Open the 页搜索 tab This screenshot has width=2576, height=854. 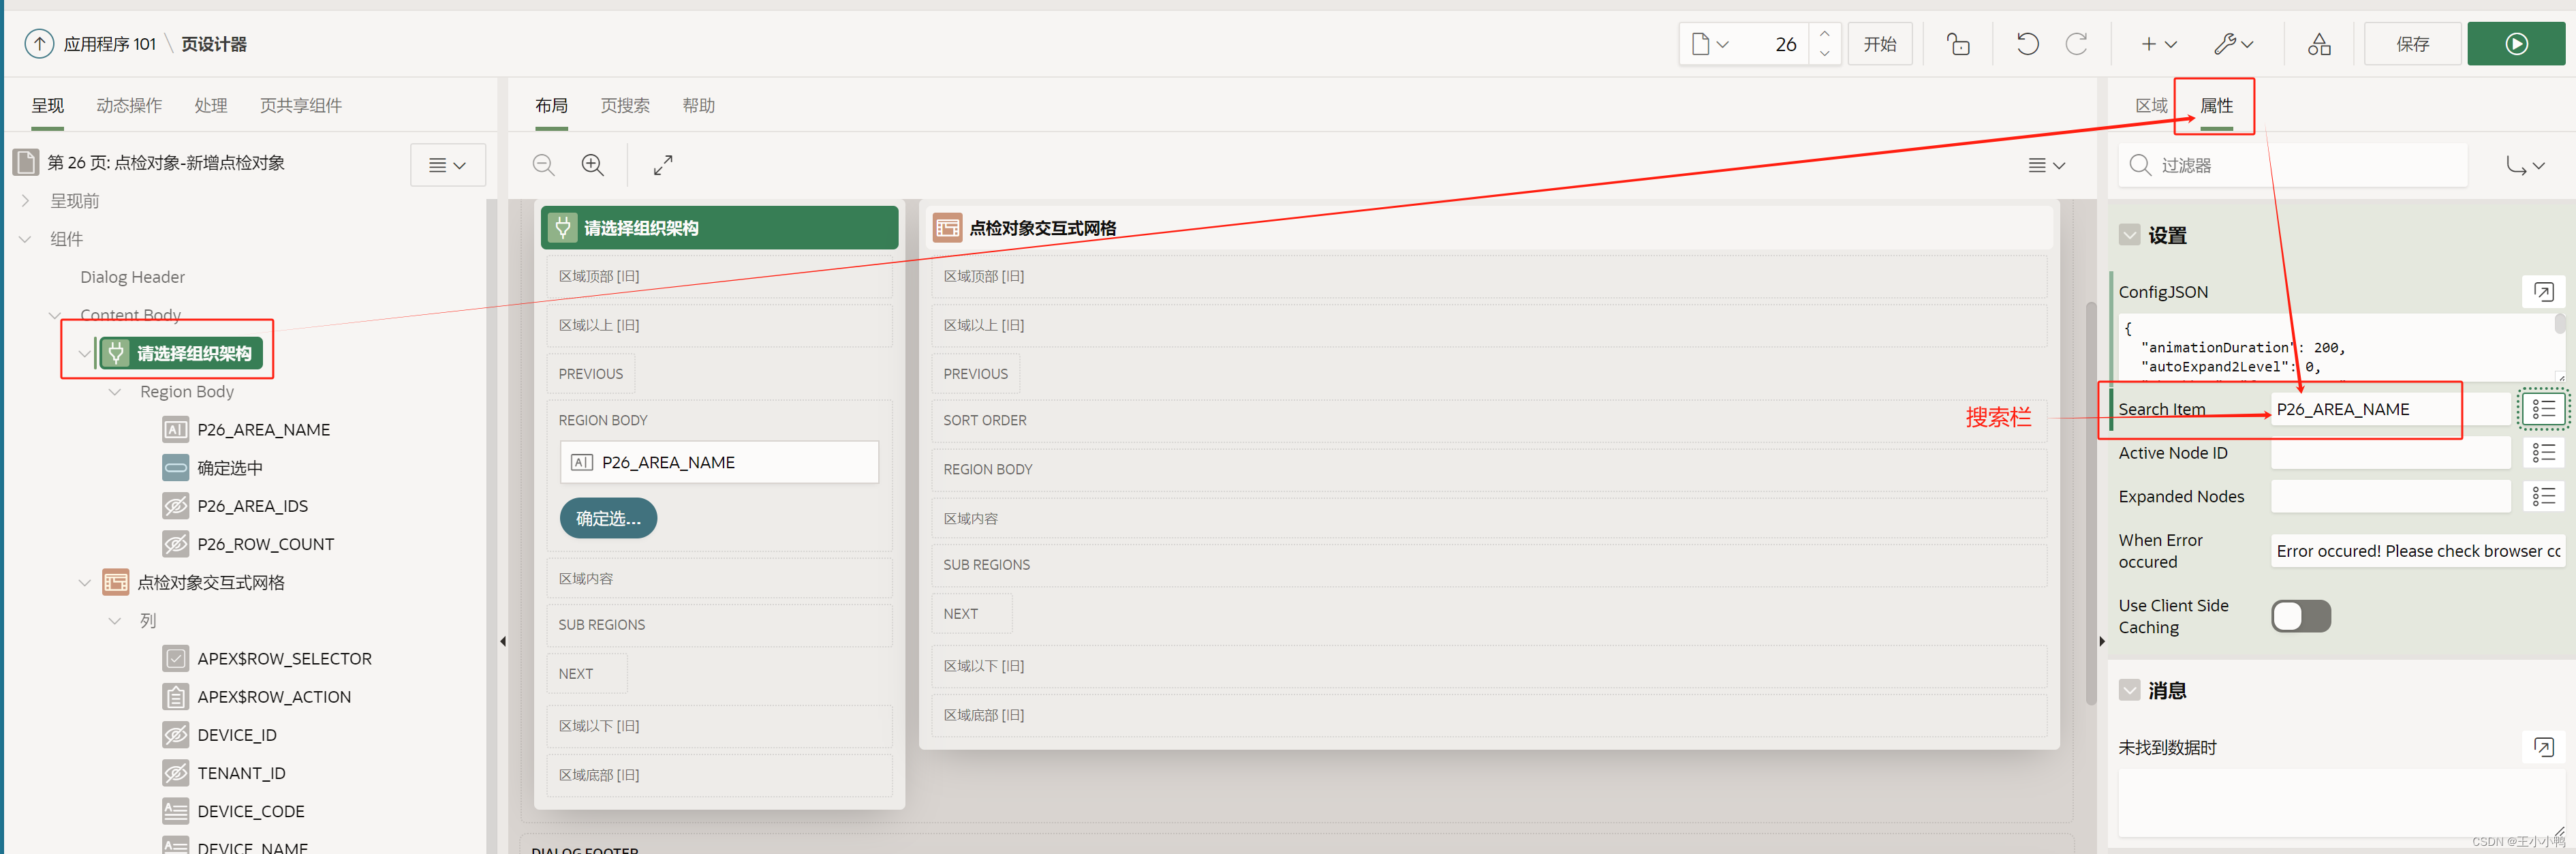(x=625, y=105)
